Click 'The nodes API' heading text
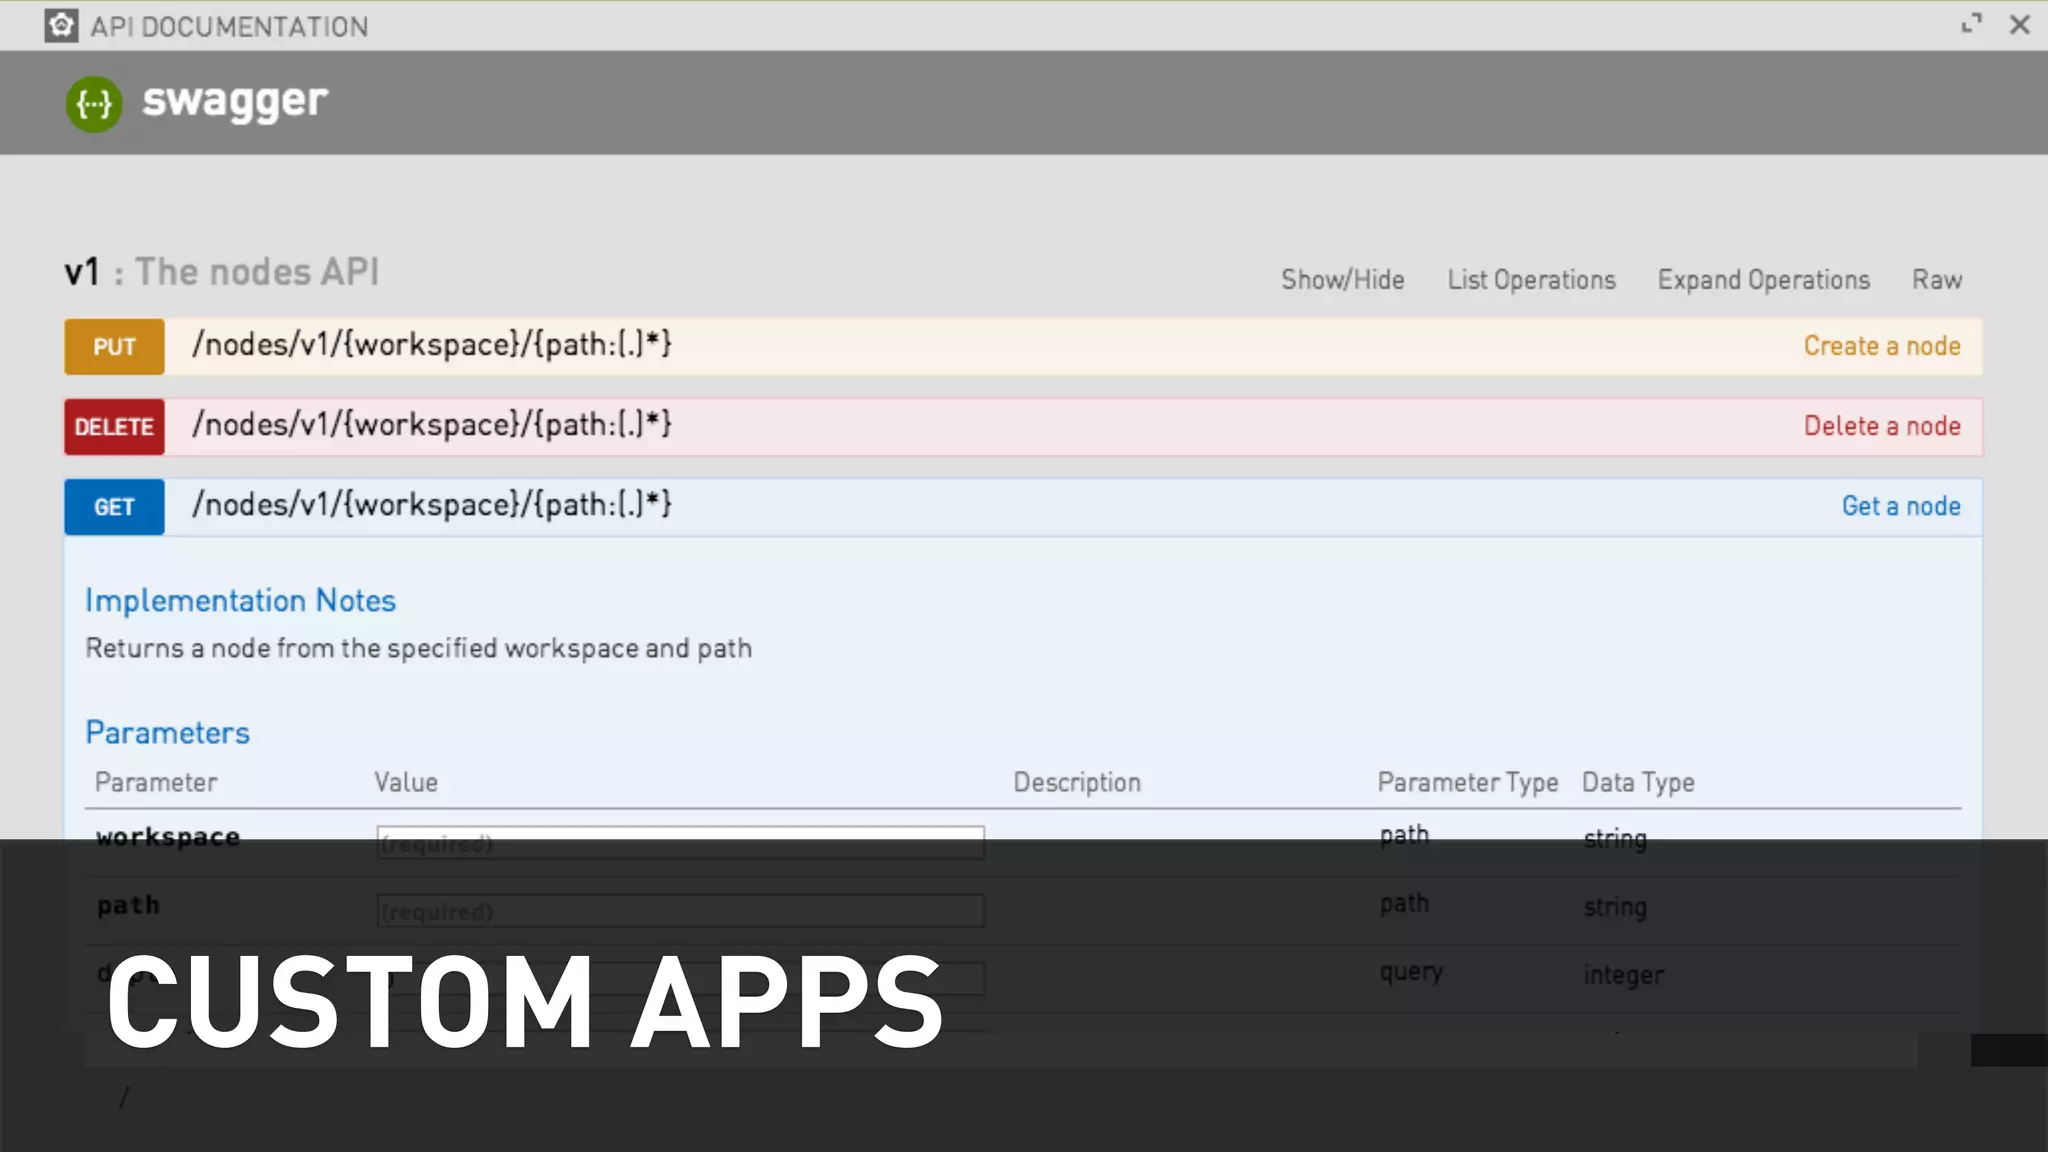 click(x=257, y=272)
